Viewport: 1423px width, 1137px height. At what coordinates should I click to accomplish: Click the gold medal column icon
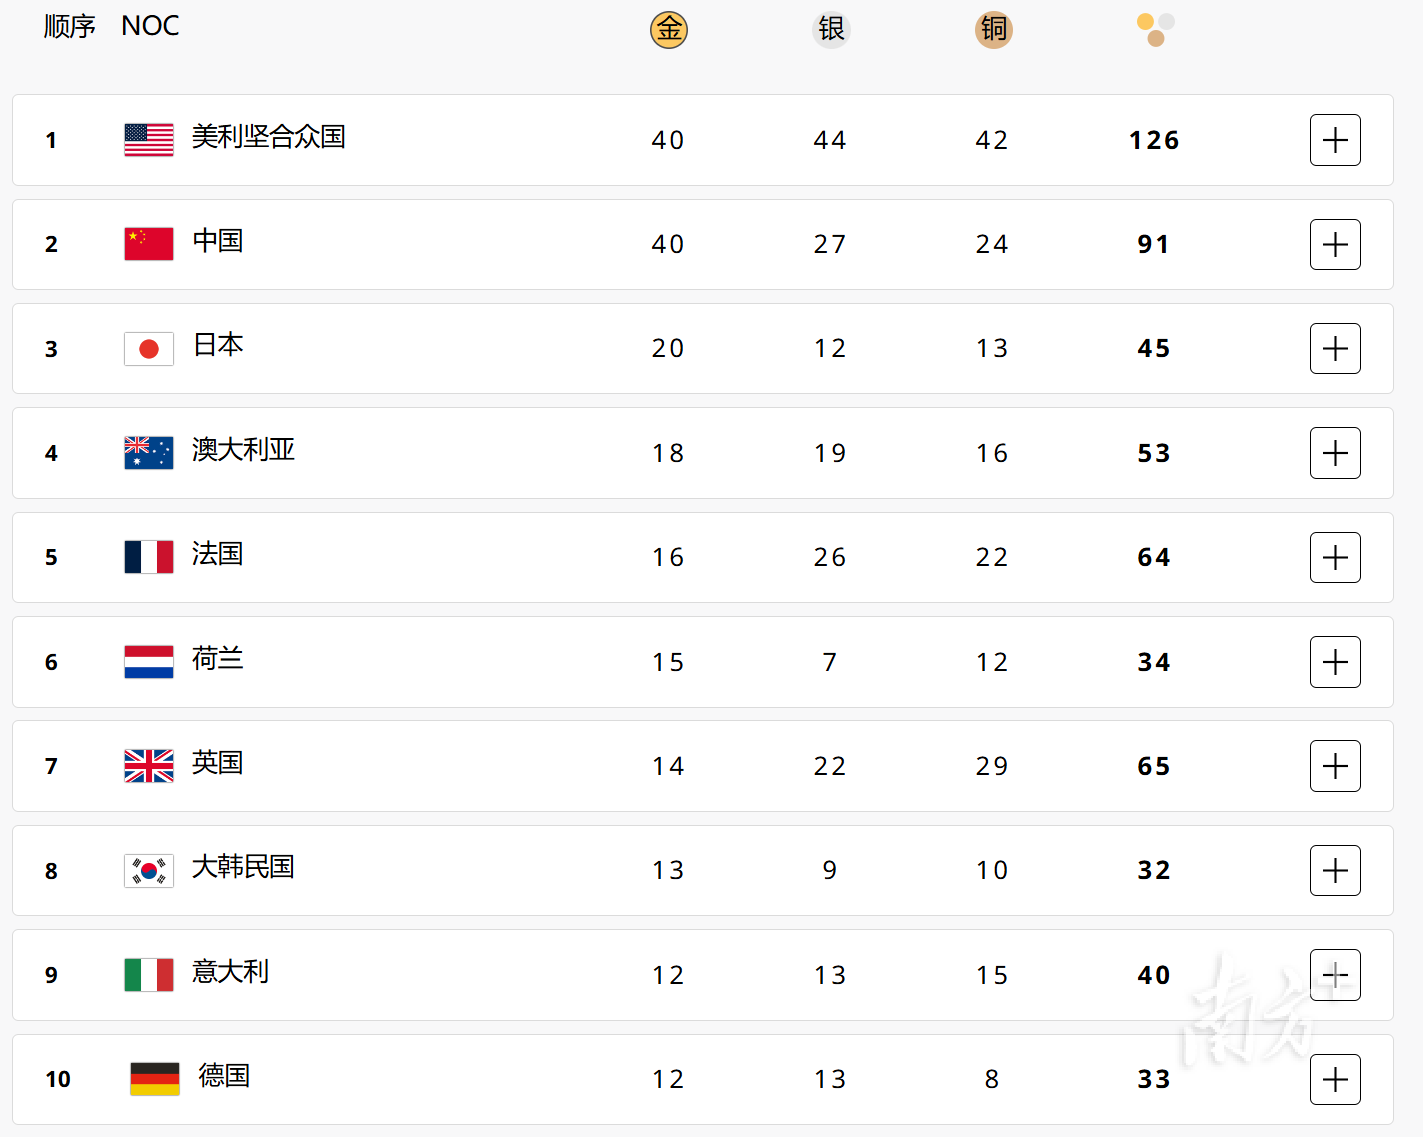(669, 29)
